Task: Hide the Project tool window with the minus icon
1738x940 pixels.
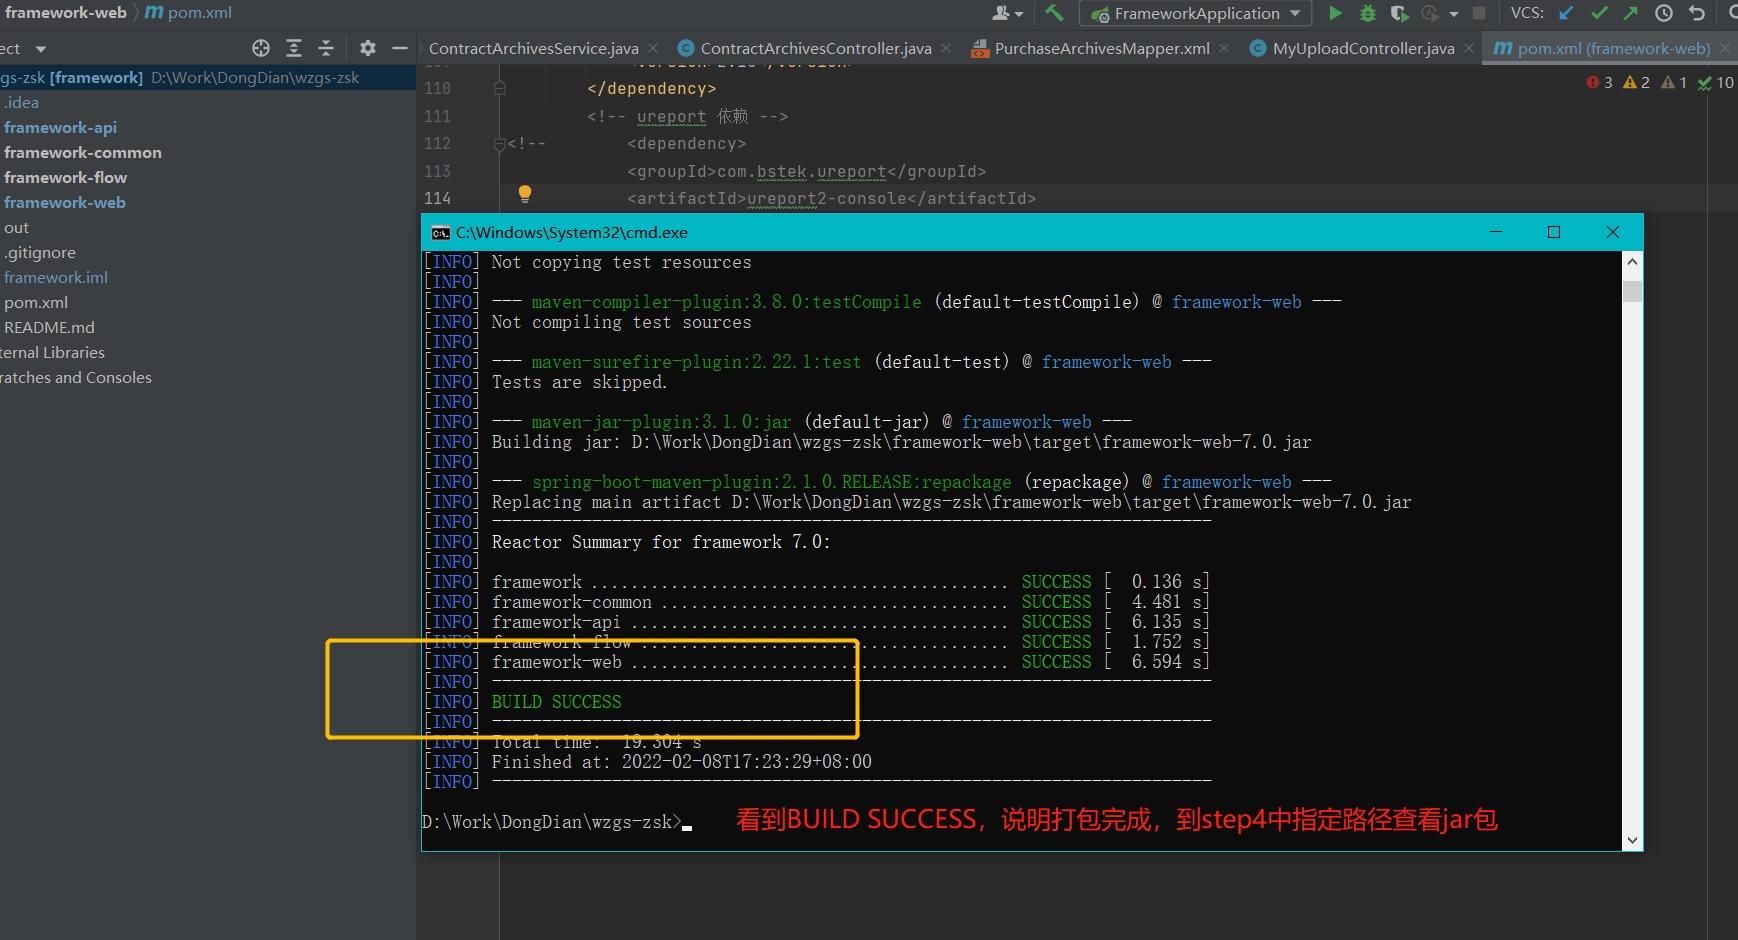Action: [399, 48]
